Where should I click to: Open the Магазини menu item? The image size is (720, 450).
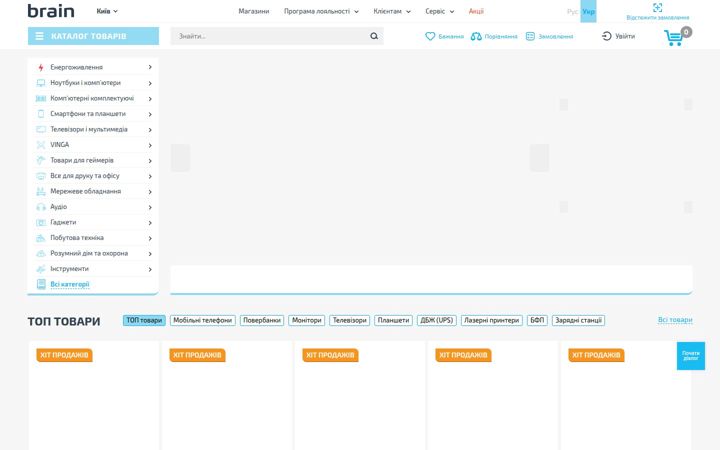click(253, 11)
